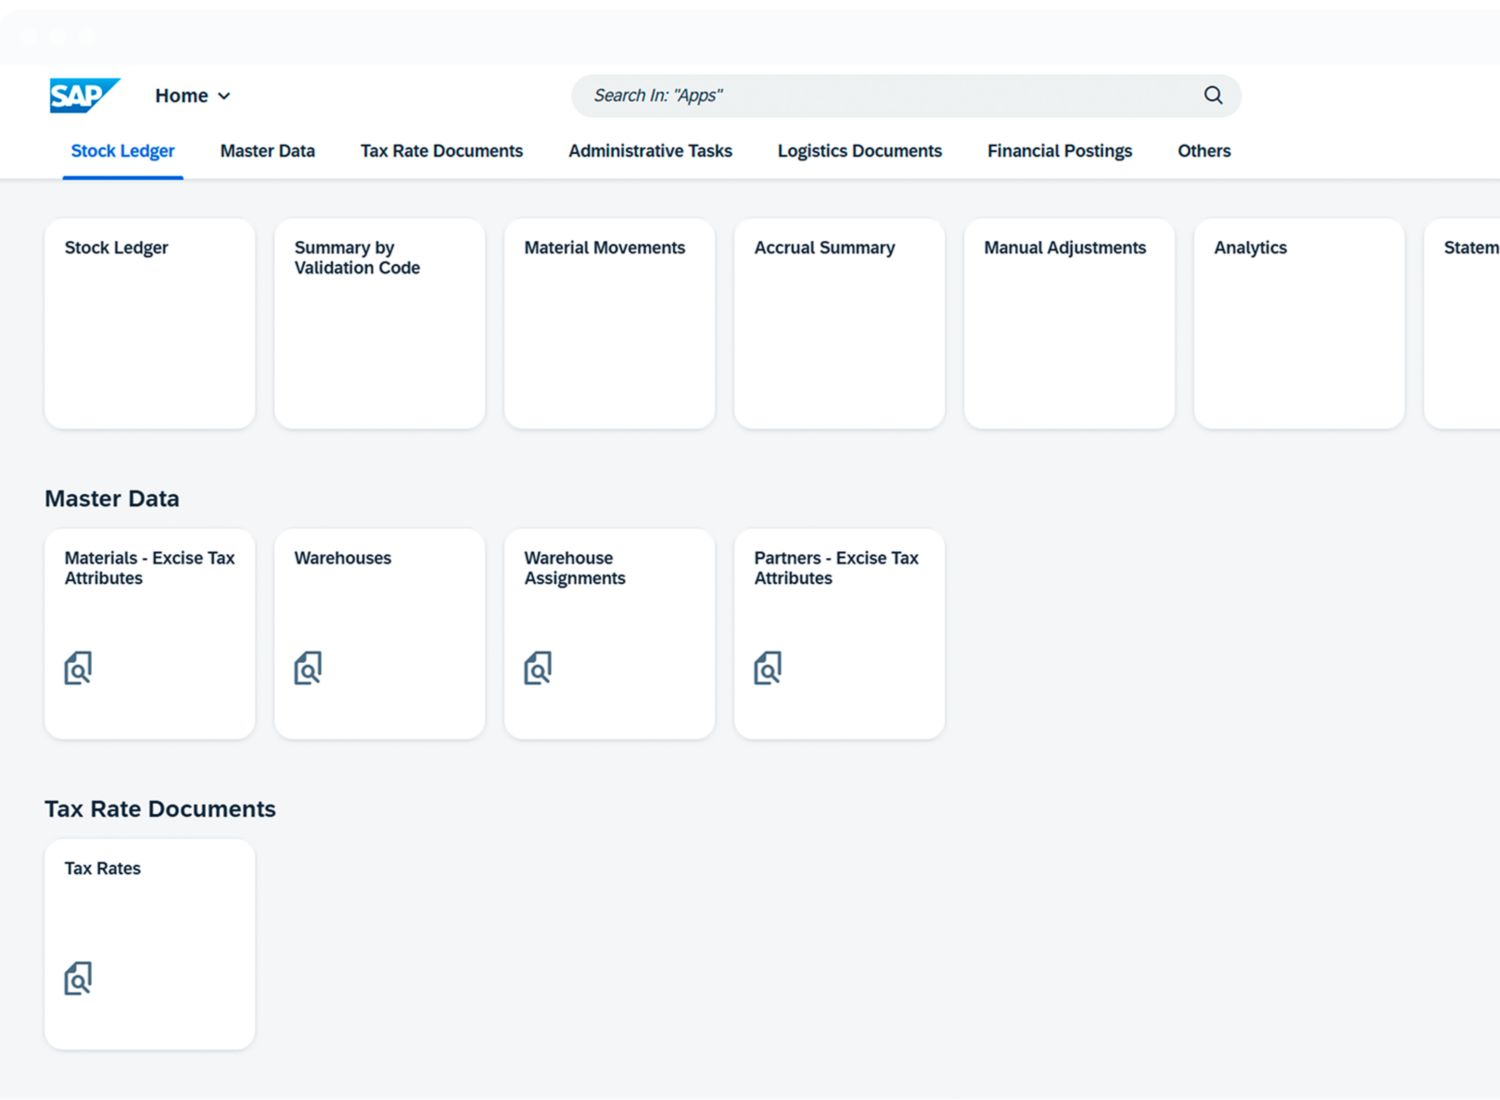Viewport: 1500px width, 1100px height.
Task: Launch the Material Movements tile
Action: 610,324
